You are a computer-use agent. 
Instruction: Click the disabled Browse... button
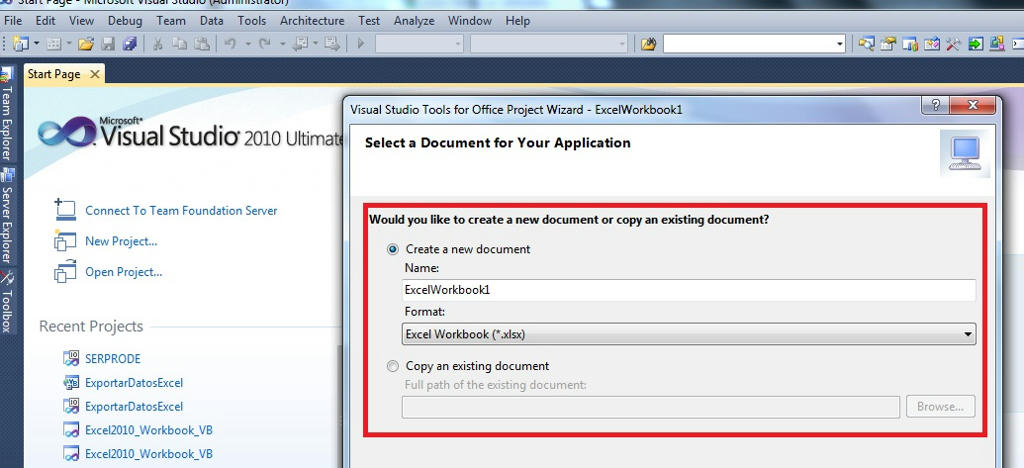(x=940, y=407)
